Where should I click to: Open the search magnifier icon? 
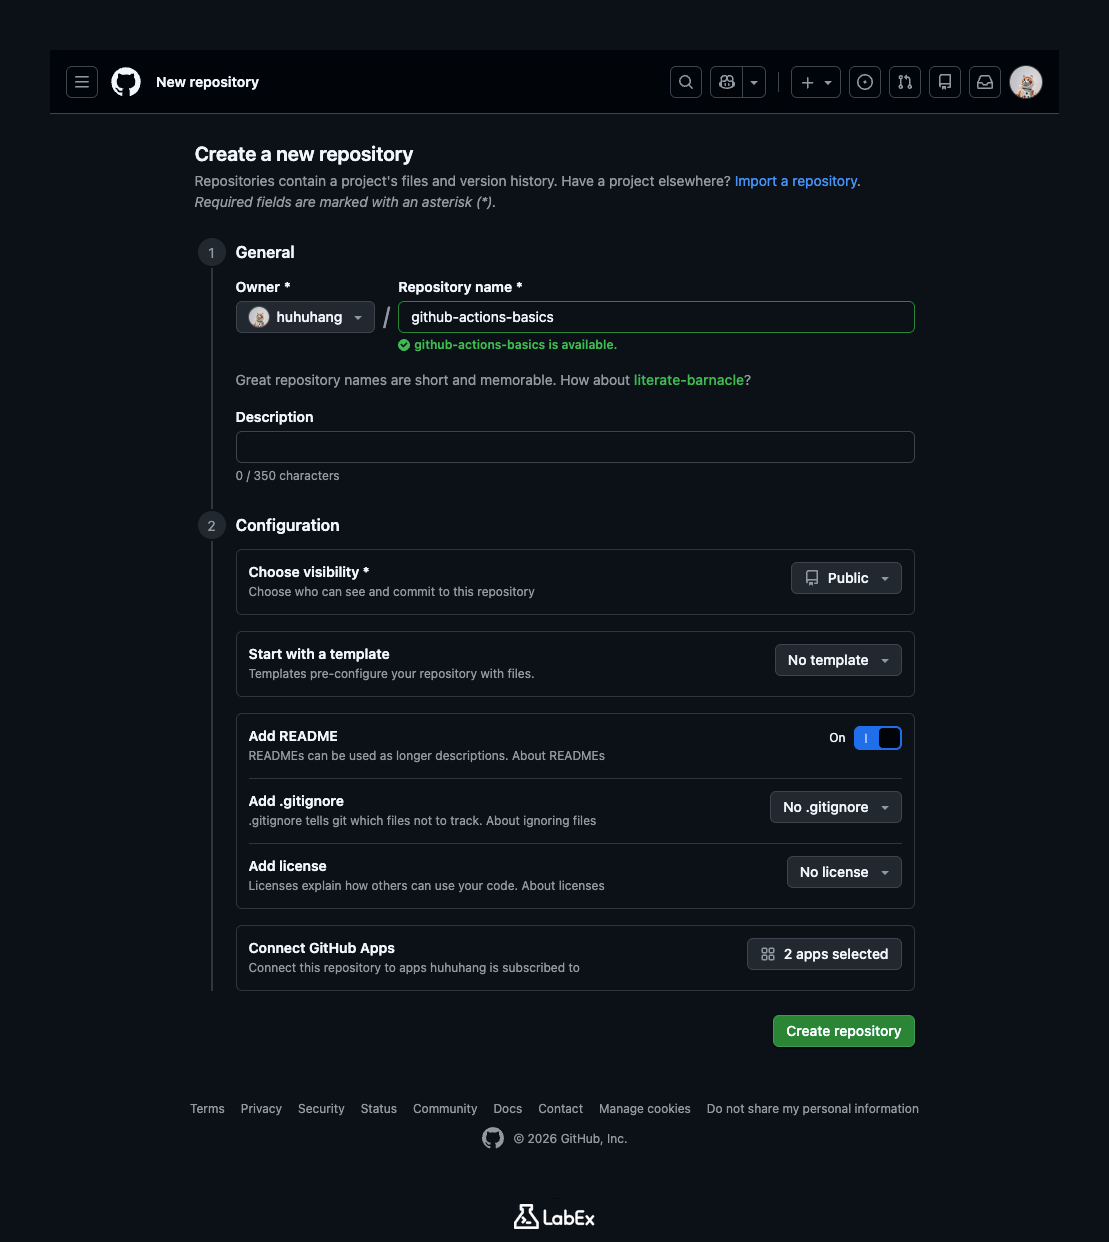point(686,82)
